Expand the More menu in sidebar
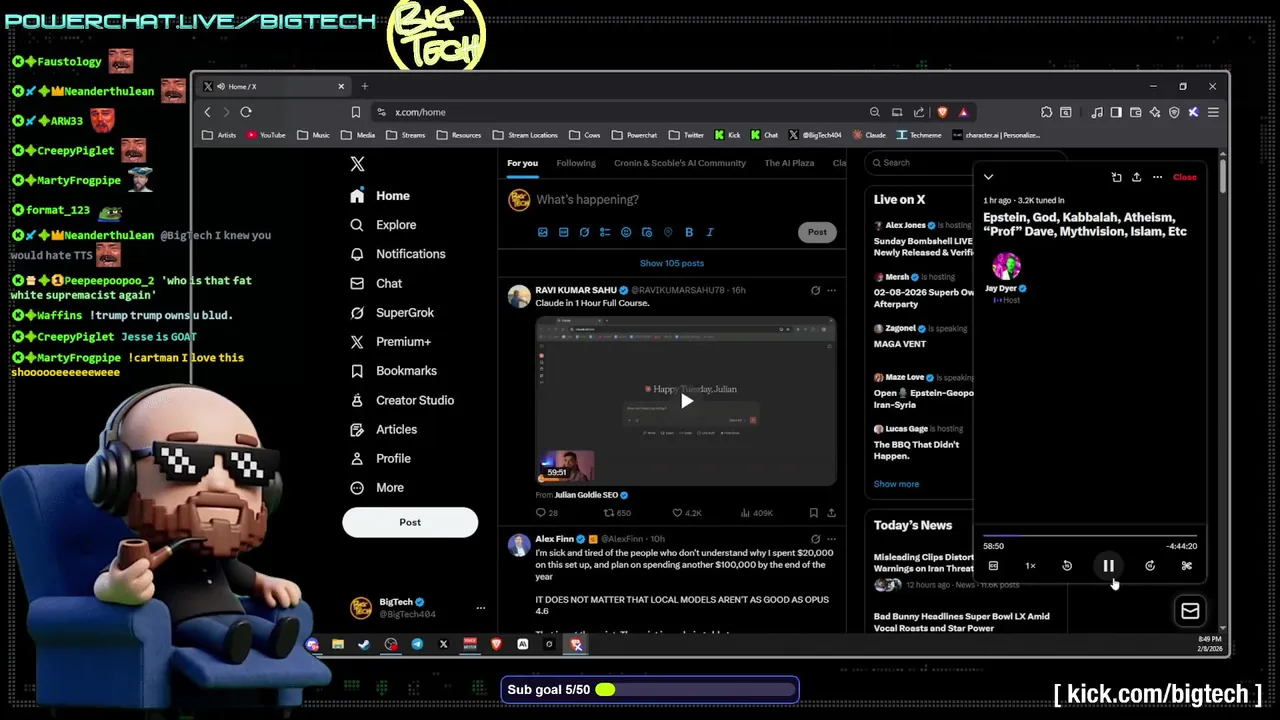 pos(377,488)
